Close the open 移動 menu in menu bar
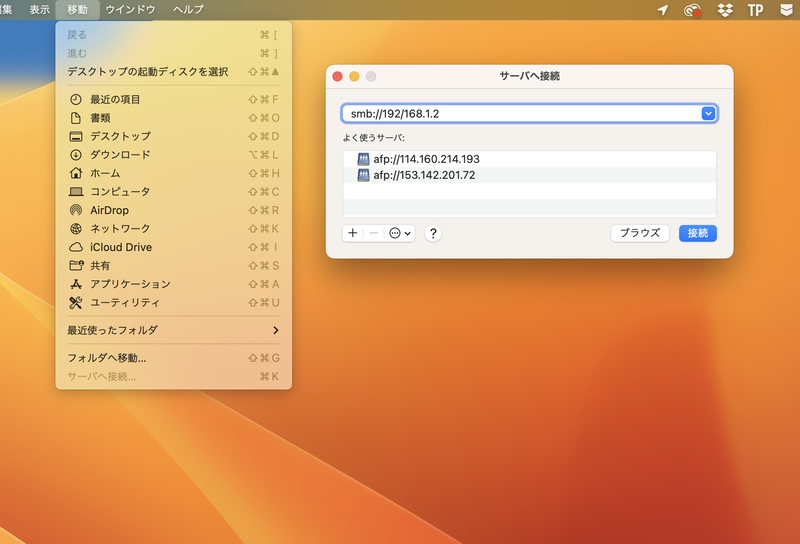800x544 pixels. 77,10
